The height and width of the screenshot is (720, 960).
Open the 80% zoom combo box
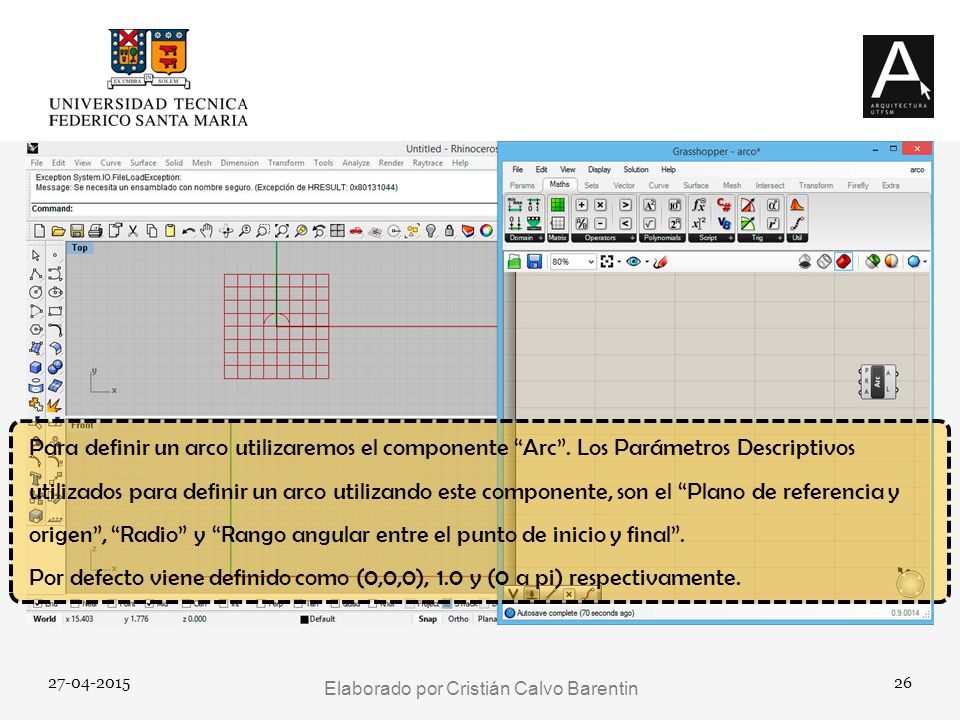tap(572, 262)
